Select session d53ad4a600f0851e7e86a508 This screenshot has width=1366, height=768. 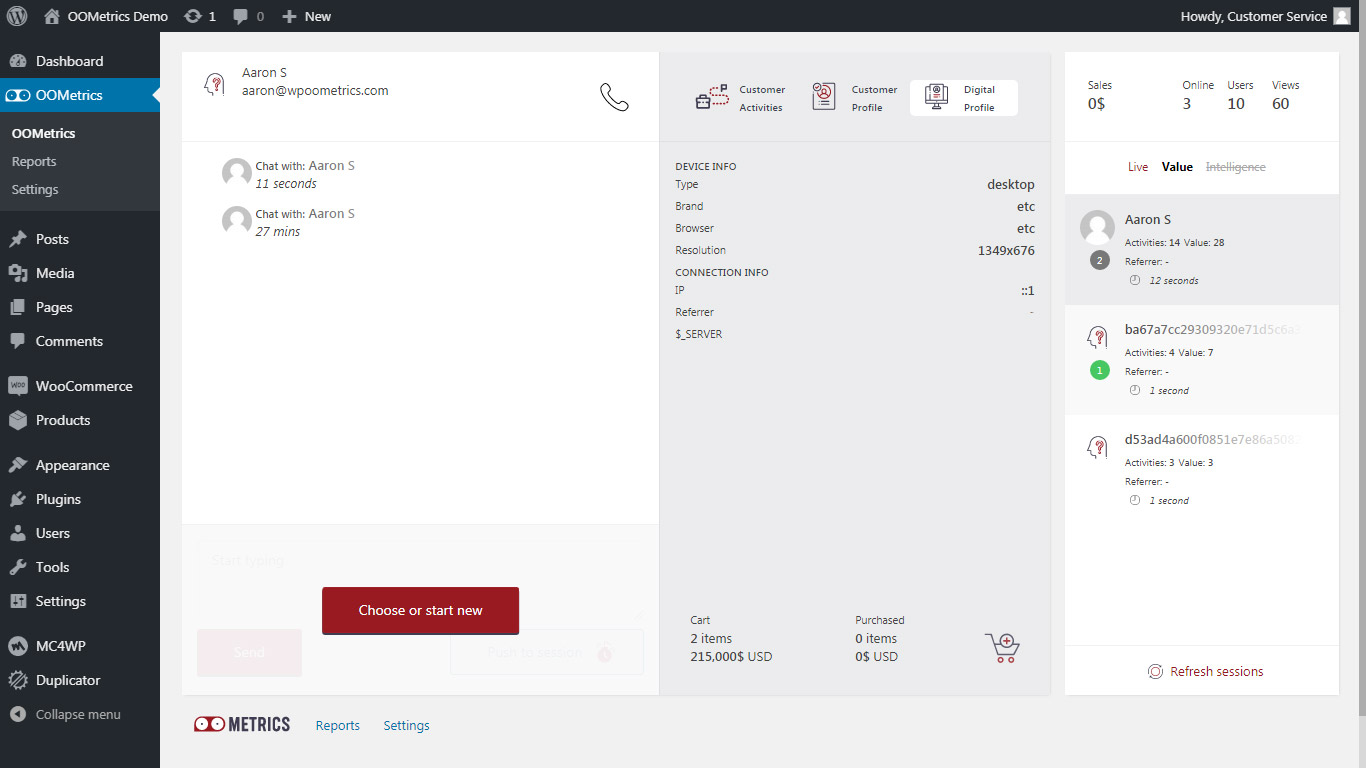pos(1202,470)
